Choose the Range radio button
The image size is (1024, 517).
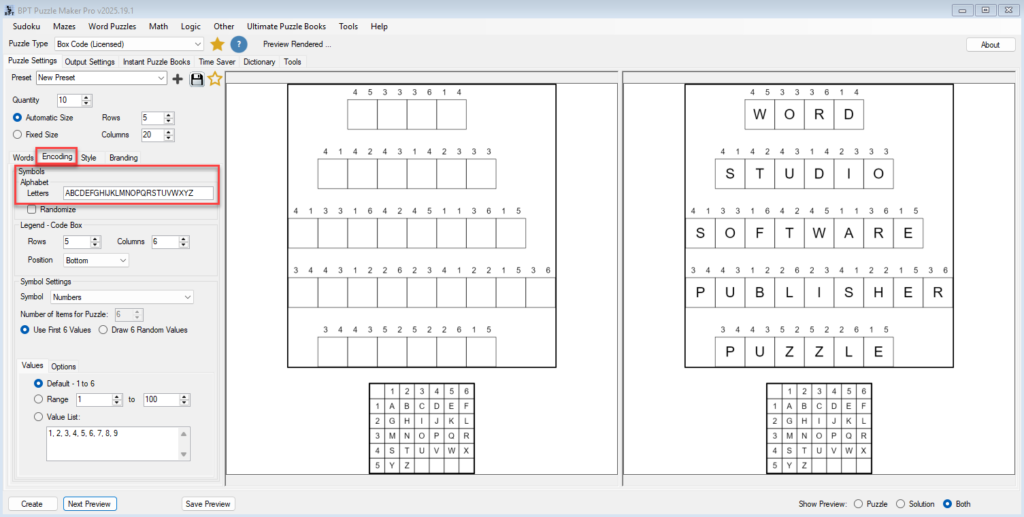coord(39,399)
